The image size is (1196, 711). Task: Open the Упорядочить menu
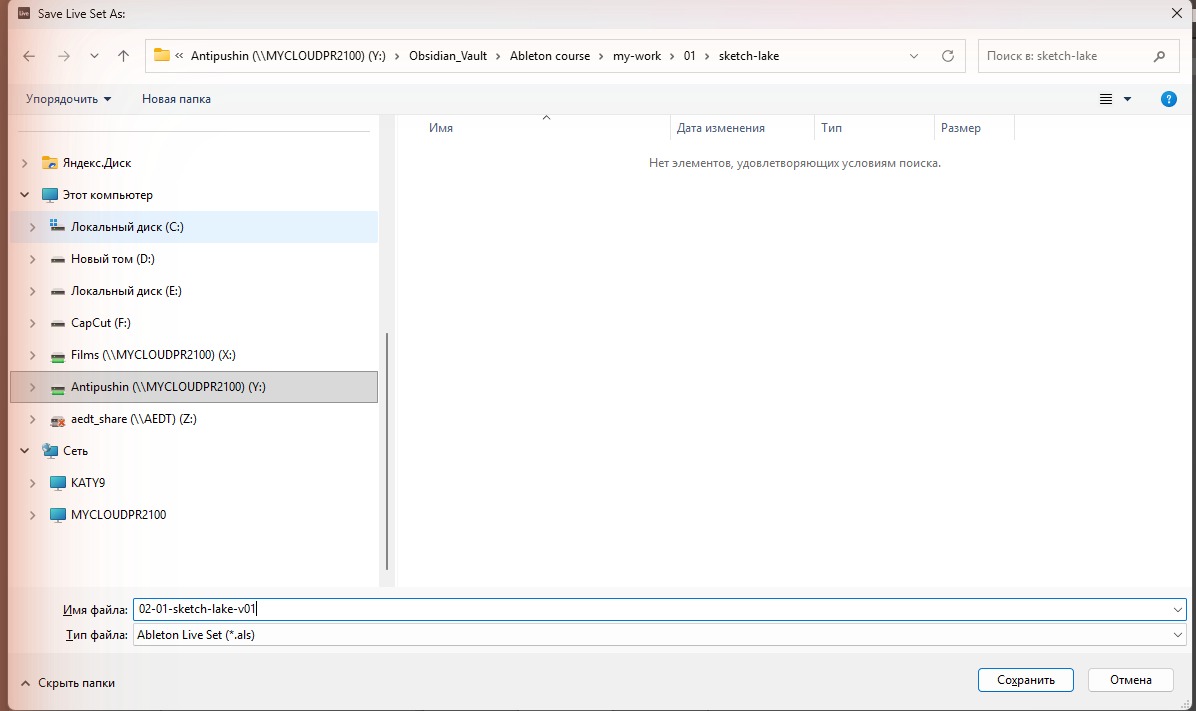click(69, 99)
